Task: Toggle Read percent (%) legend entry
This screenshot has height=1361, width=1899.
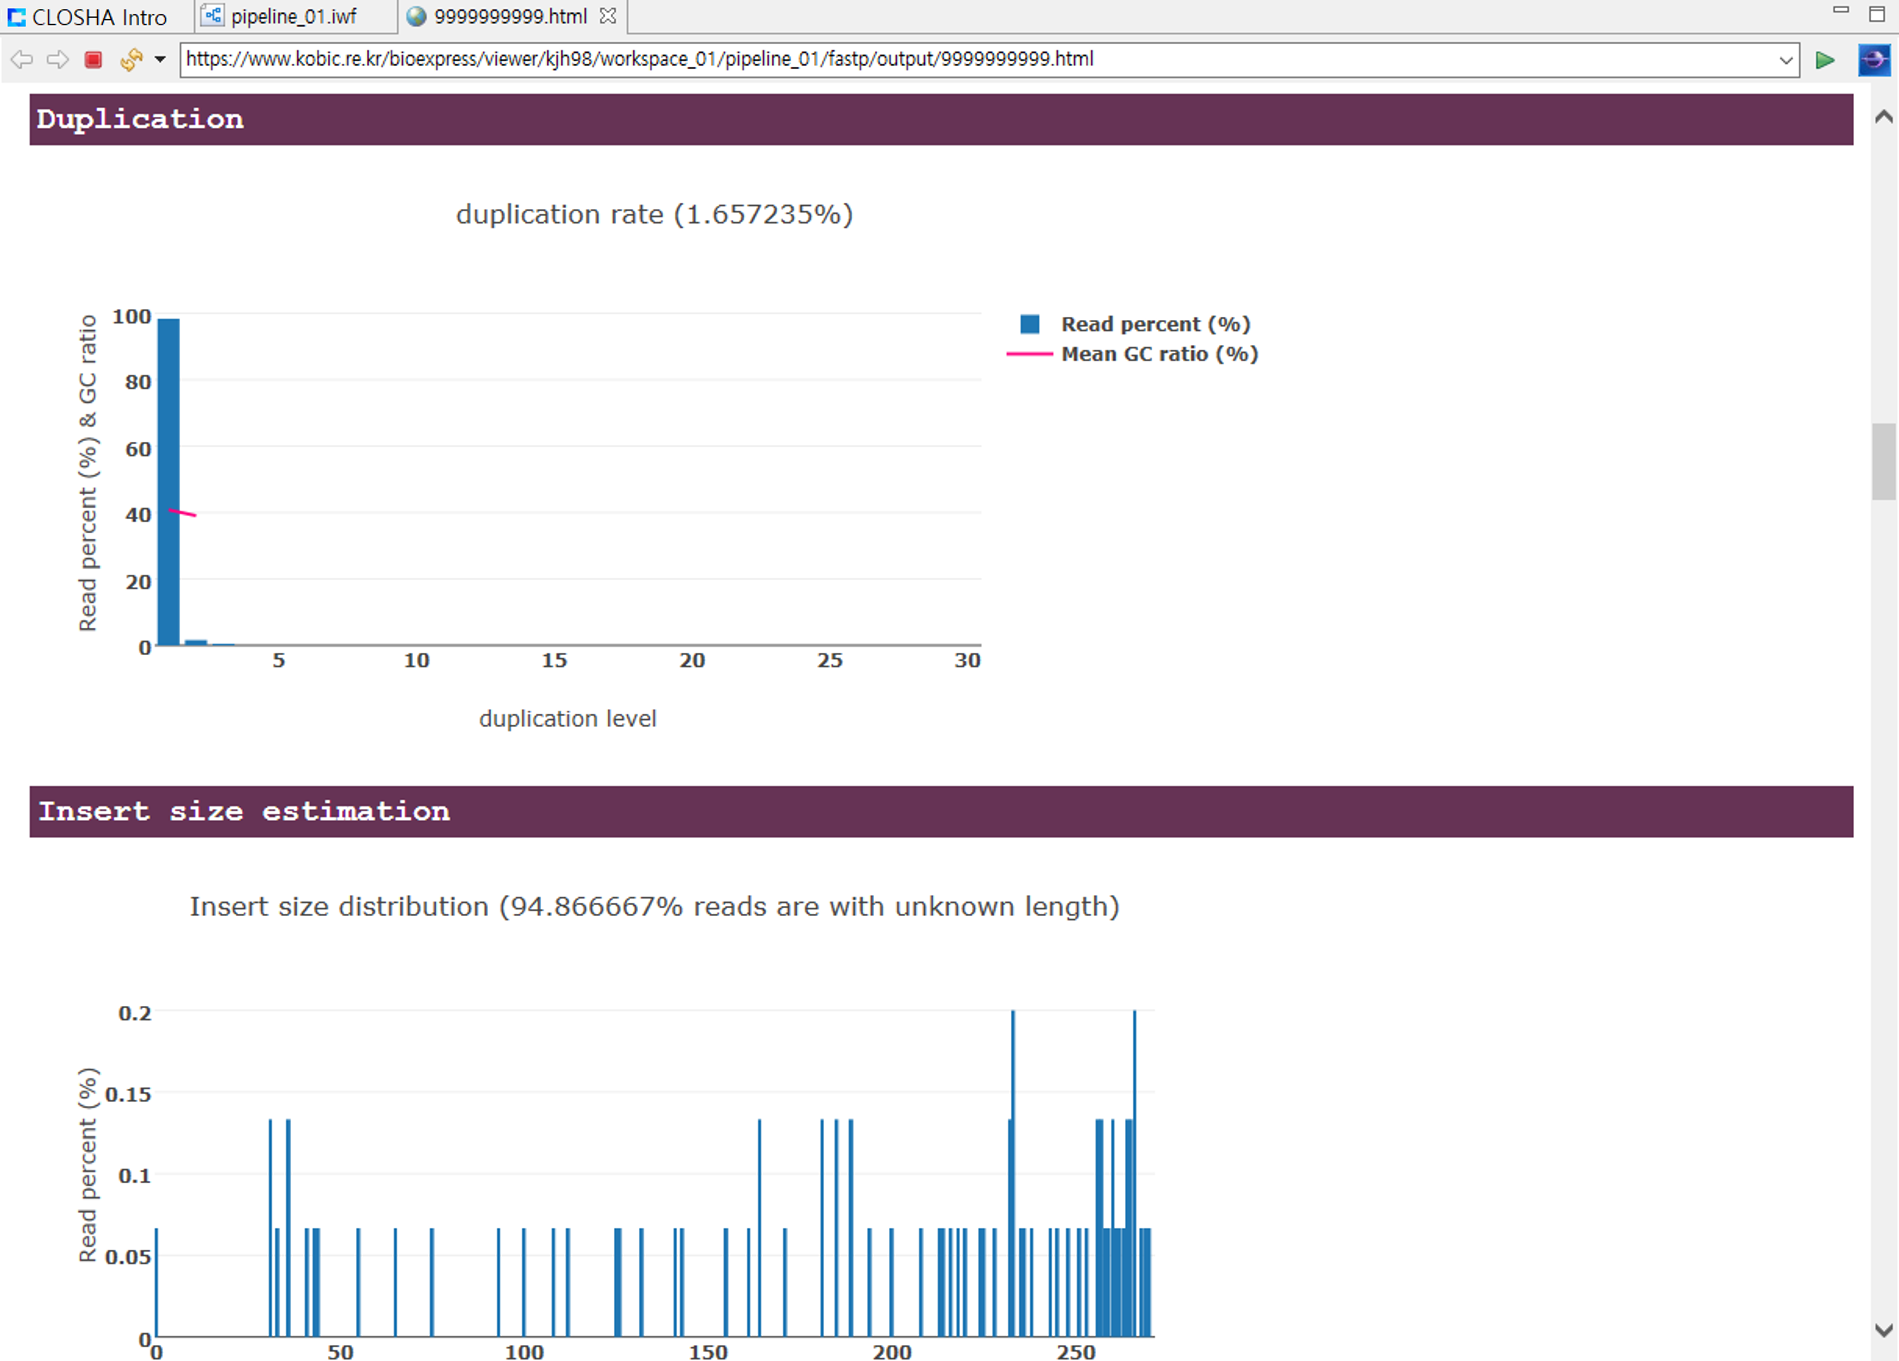Action: (1135, 324)
